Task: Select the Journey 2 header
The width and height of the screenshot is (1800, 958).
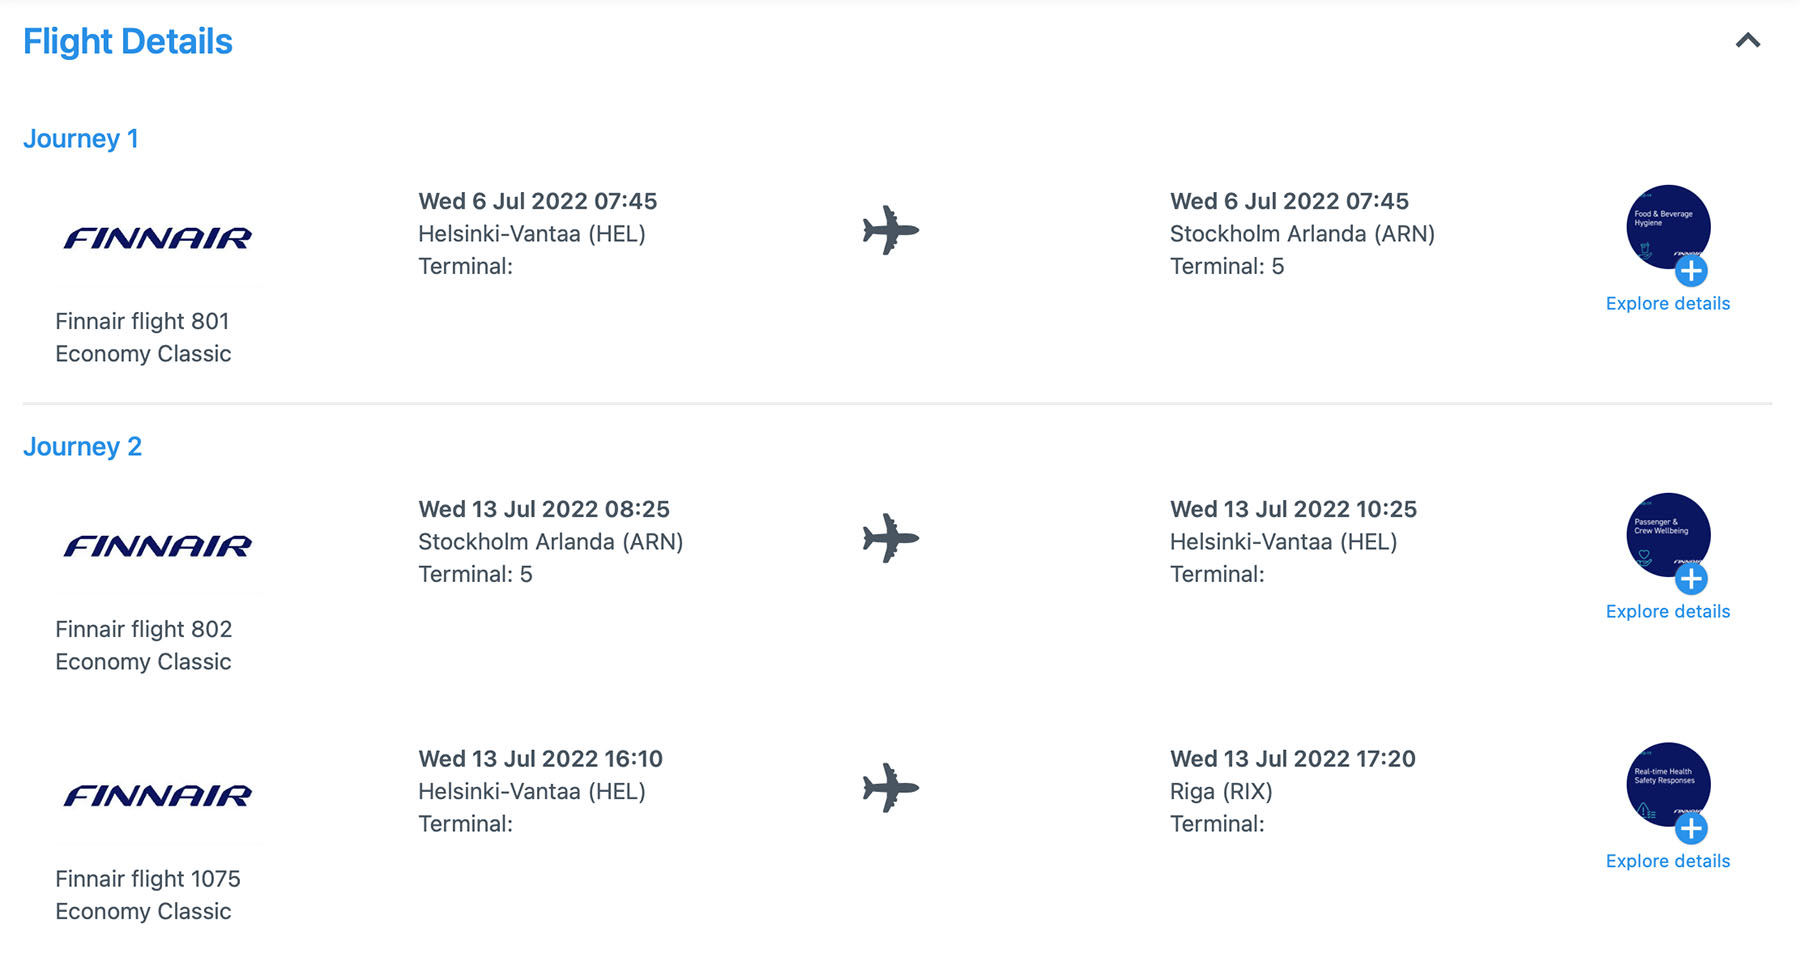Action: pos(83,446)
